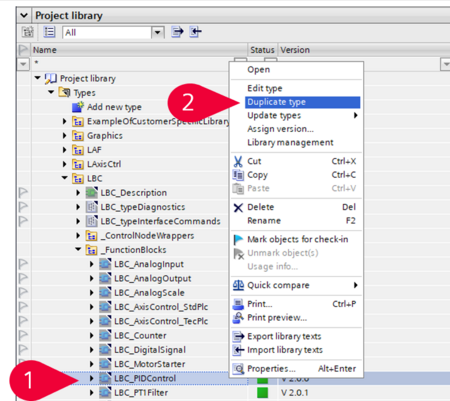450x401 pixels.
Task: Expand the LAxisCtrl folder
Action: click(x=65, y=164)
